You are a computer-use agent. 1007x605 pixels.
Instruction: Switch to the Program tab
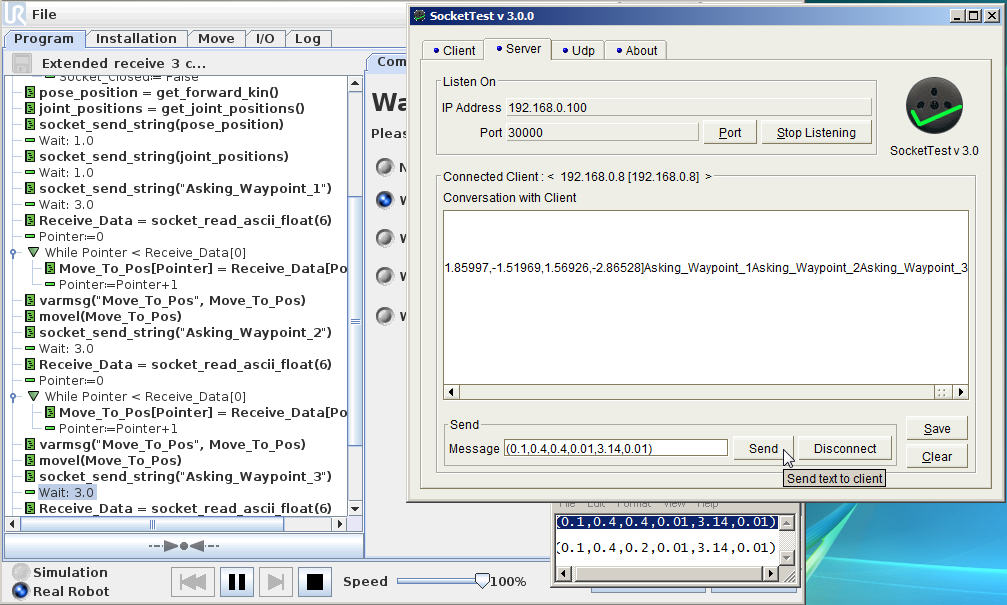point(44,39)
